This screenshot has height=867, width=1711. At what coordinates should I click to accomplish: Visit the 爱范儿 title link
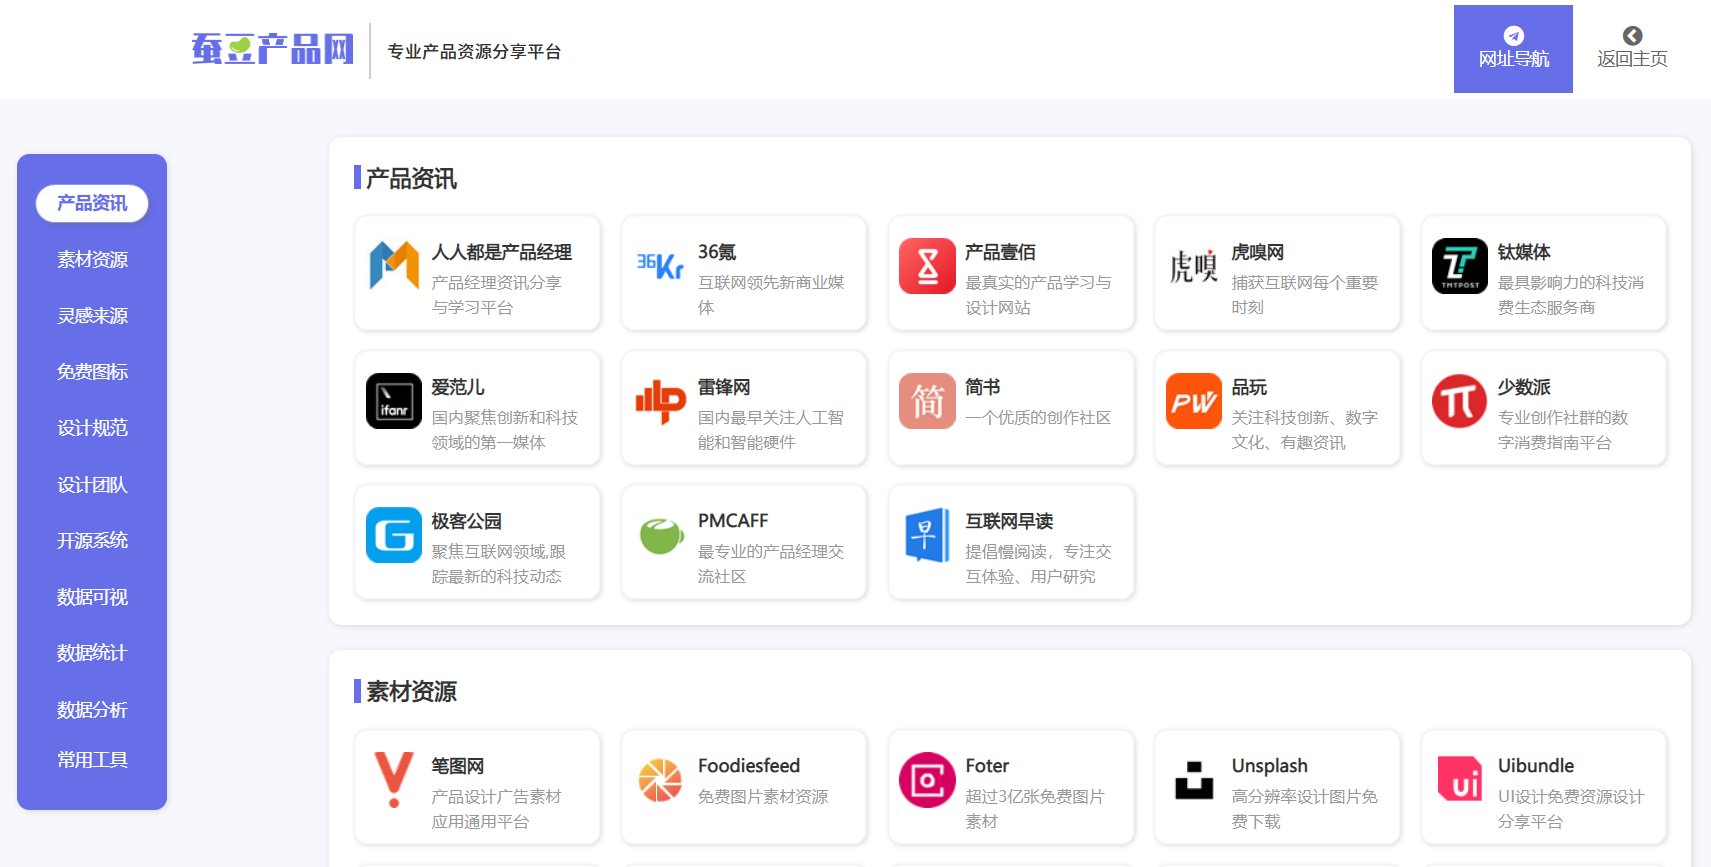[458, 387]
